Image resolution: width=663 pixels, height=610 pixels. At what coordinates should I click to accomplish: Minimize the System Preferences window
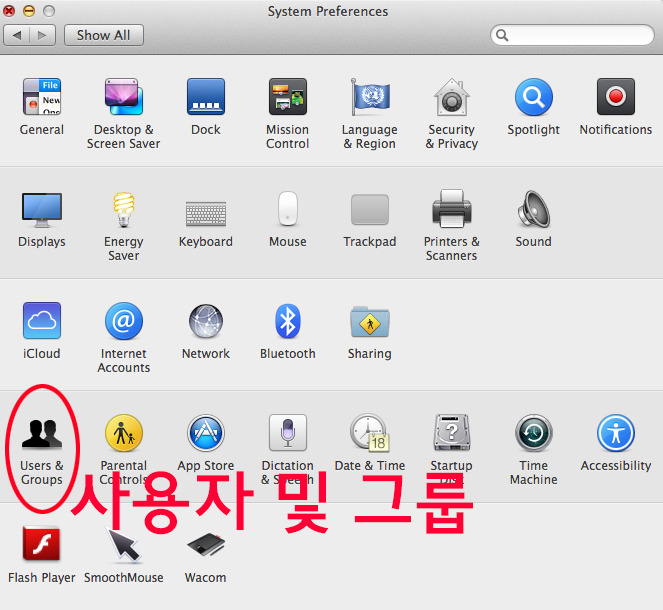pos(29,11)
